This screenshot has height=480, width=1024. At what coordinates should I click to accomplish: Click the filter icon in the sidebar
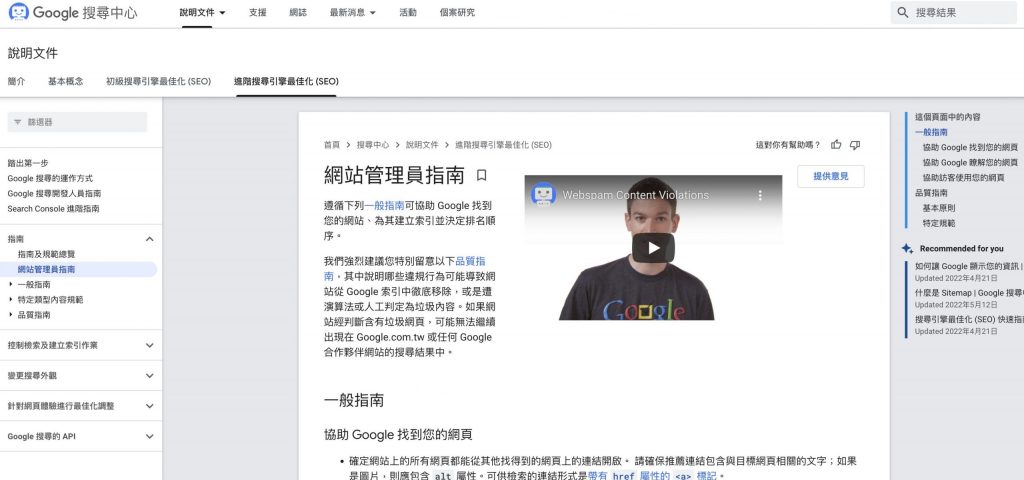(18, 122)
